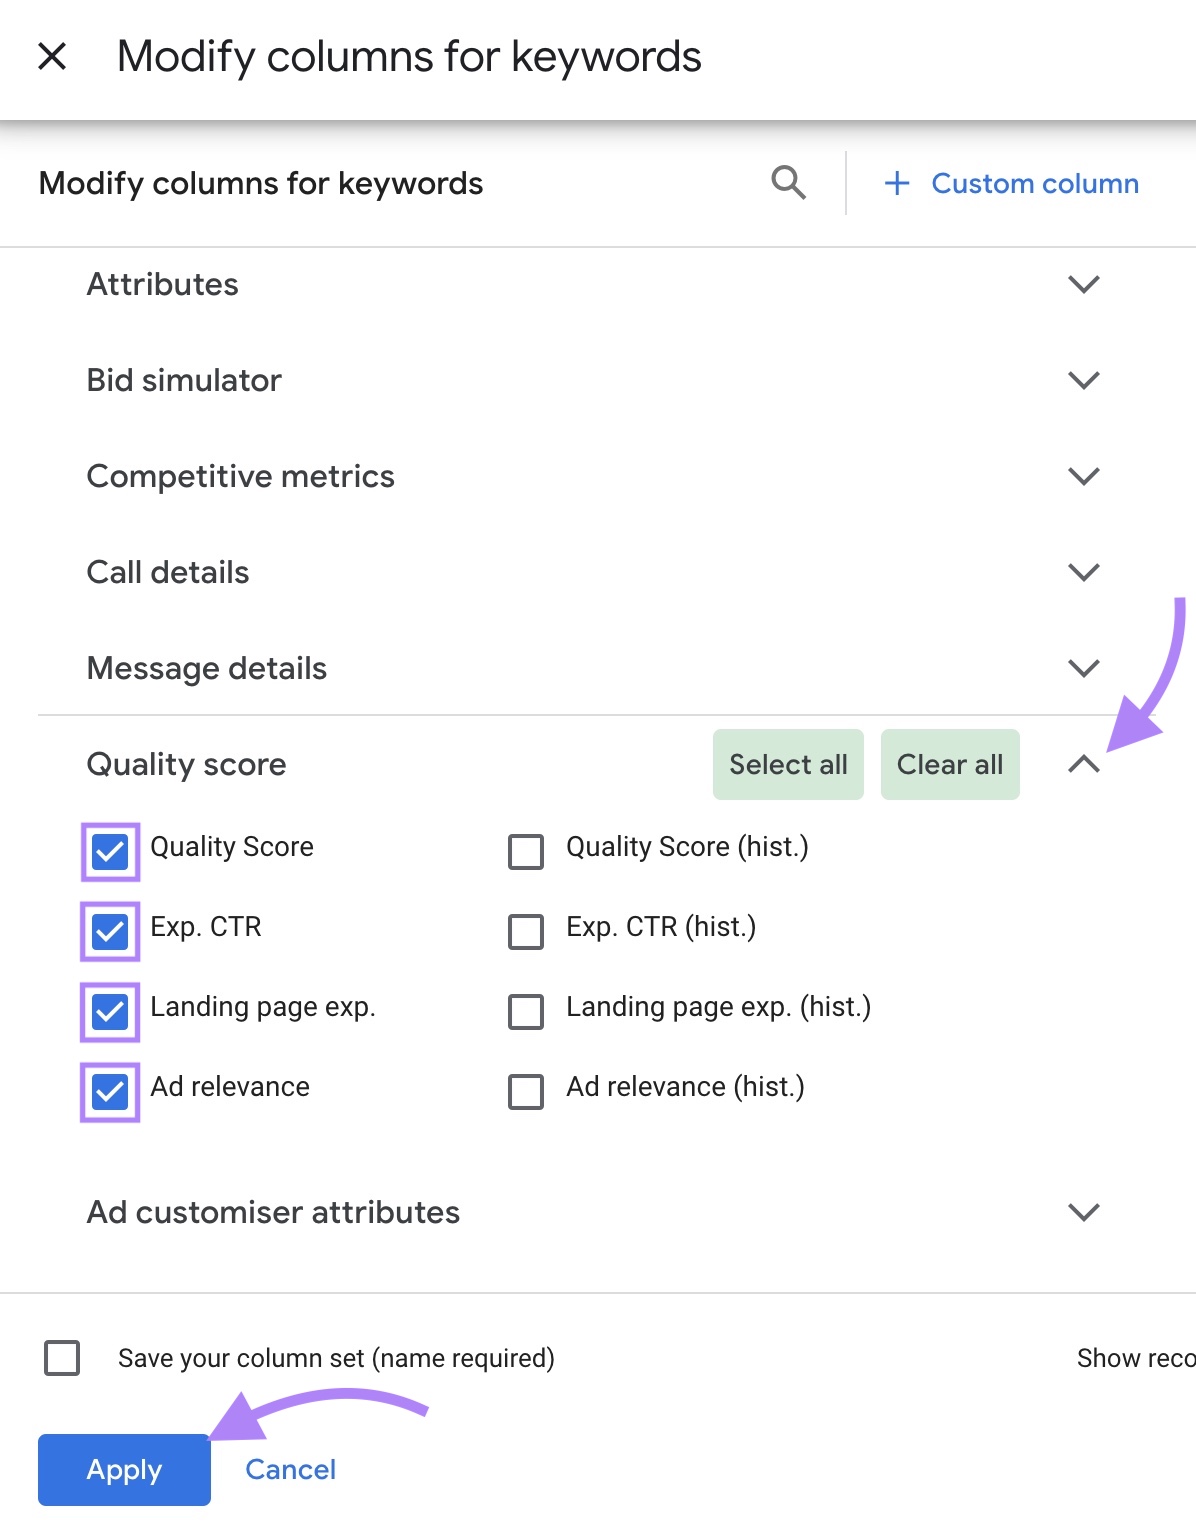Enable the Ad relevance (hist.) checkbox
The width and height of the screenshot is (1196, 1534).
tap(525, 1093)
